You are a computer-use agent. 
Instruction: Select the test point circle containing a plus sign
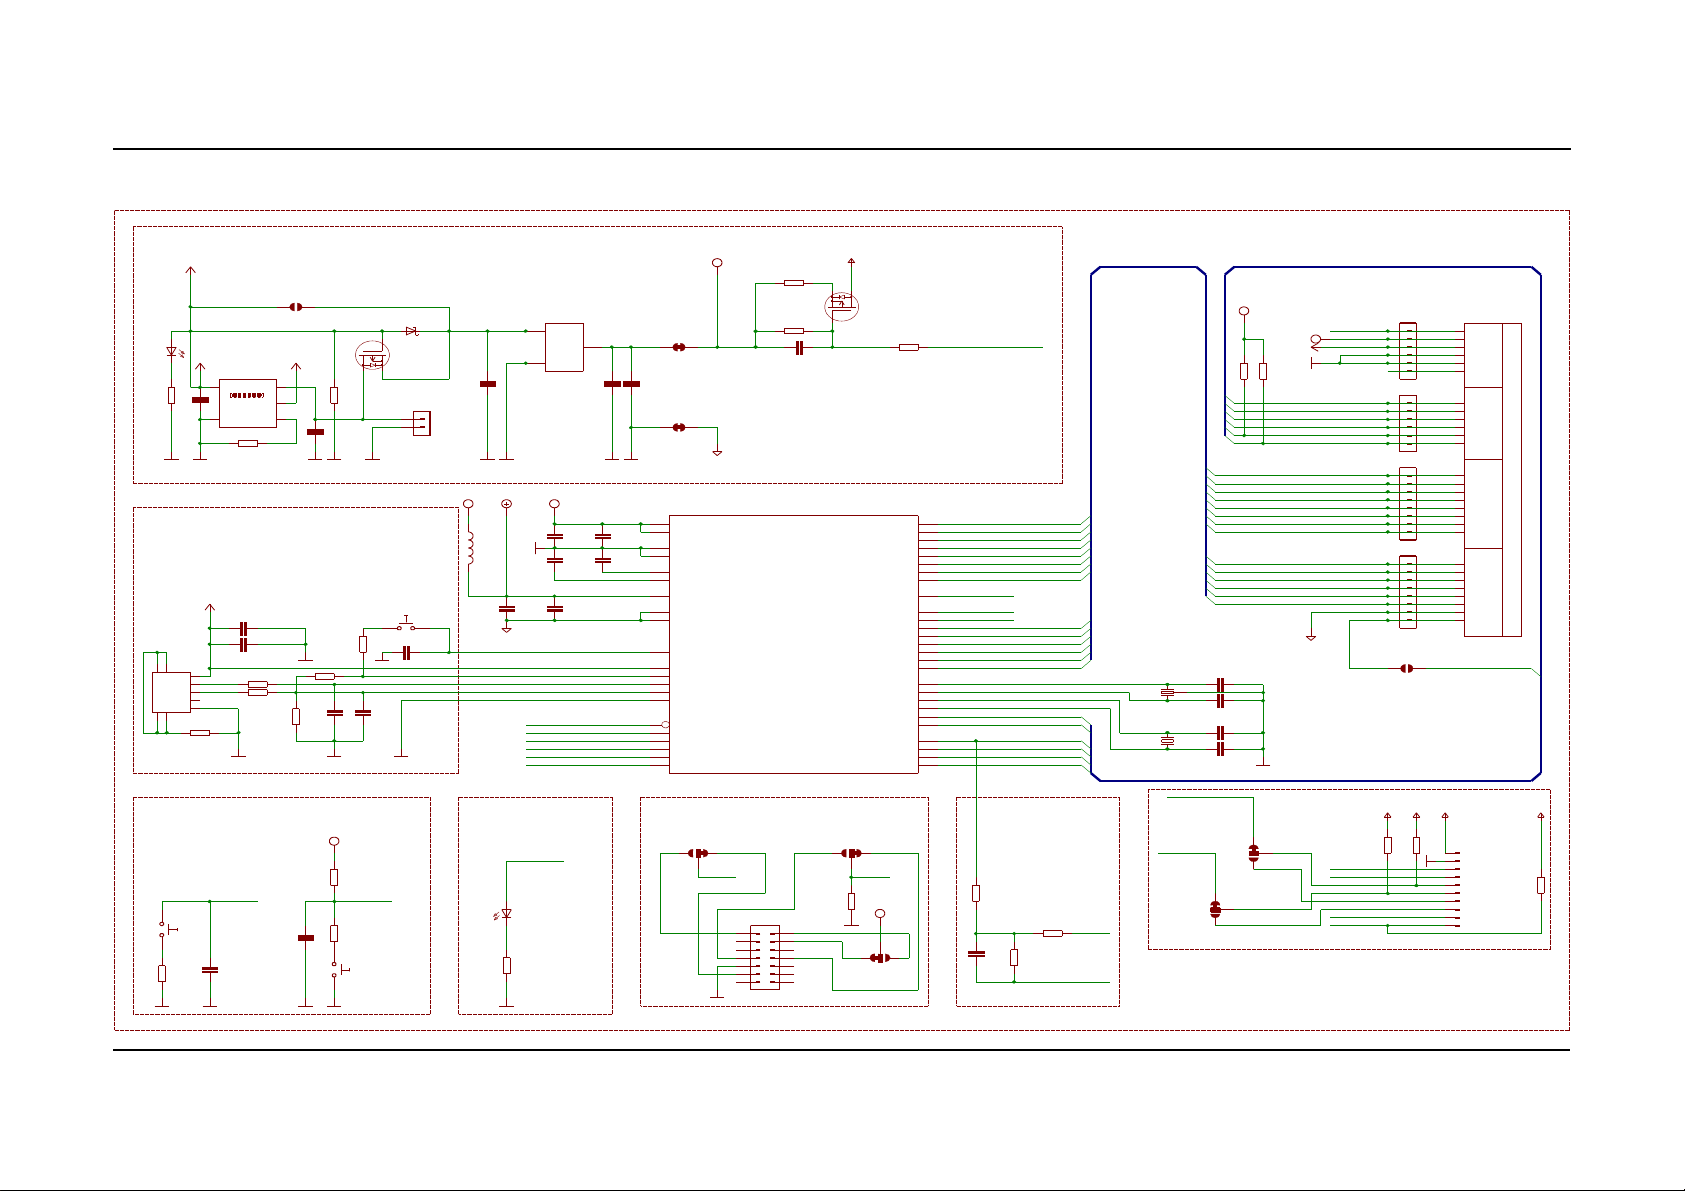pyautogui.click(x=506, y=504)
